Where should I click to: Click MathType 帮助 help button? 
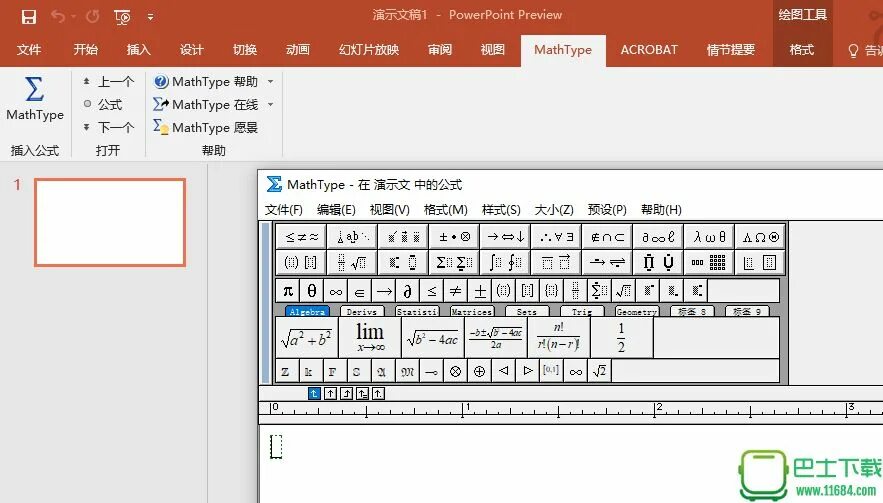(206, 82)
